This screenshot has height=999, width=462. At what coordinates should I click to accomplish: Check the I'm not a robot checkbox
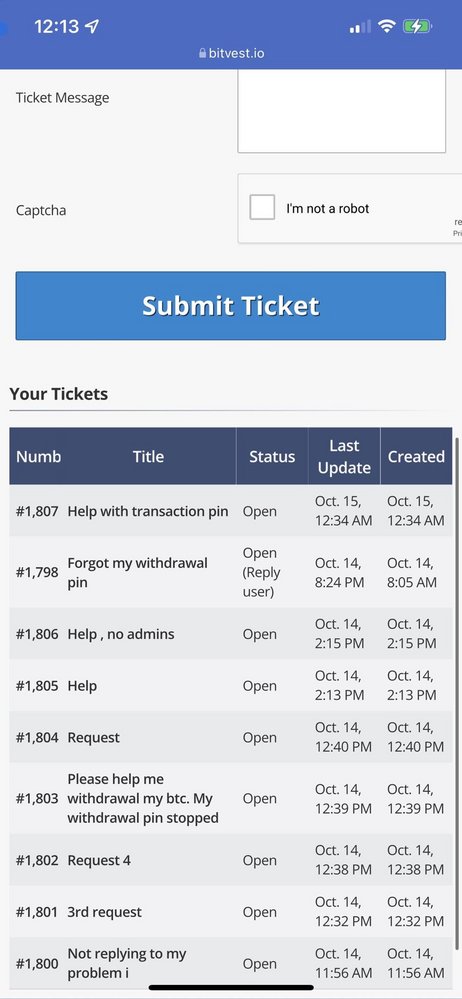(262, 208)
